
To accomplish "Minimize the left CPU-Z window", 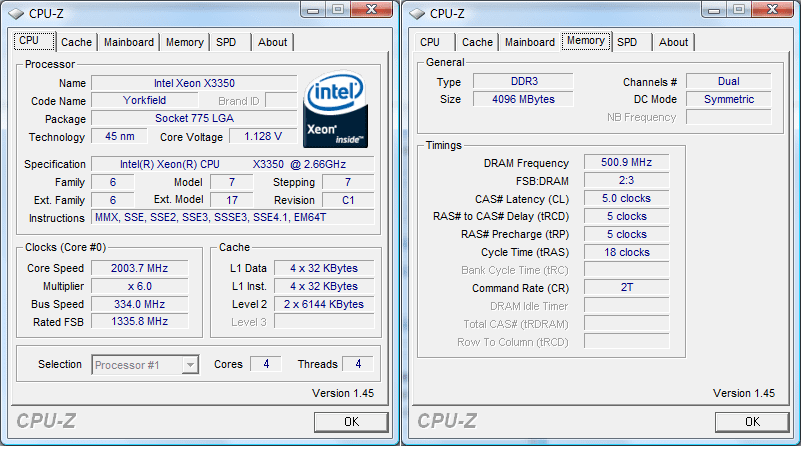I will [312, 10].
